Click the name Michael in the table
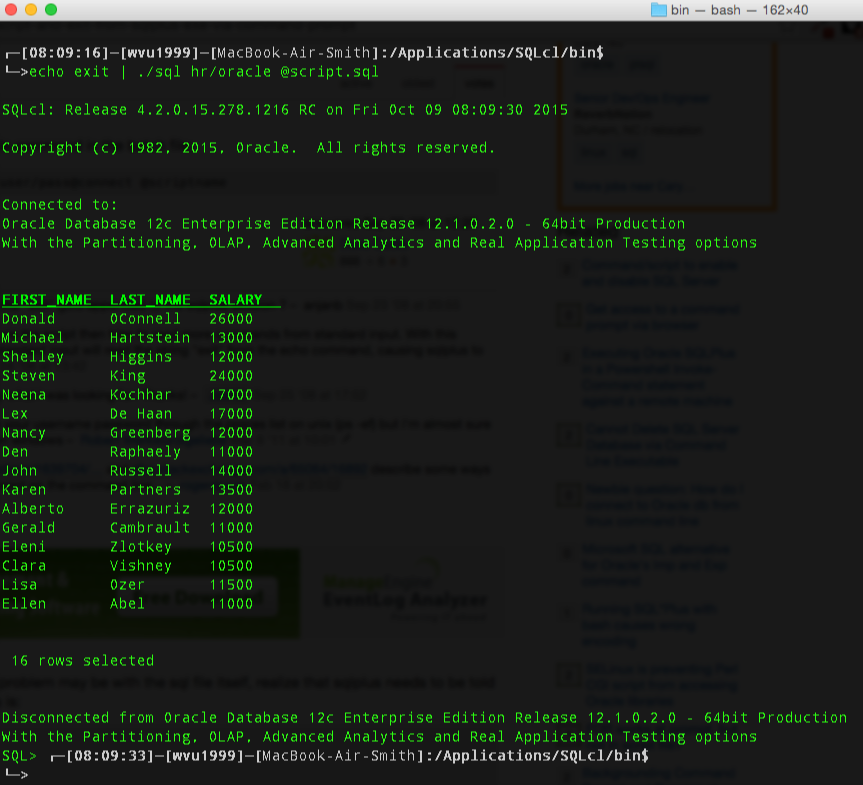The width and height of the screenshot is (863, 785). click(x=33, y=338)
